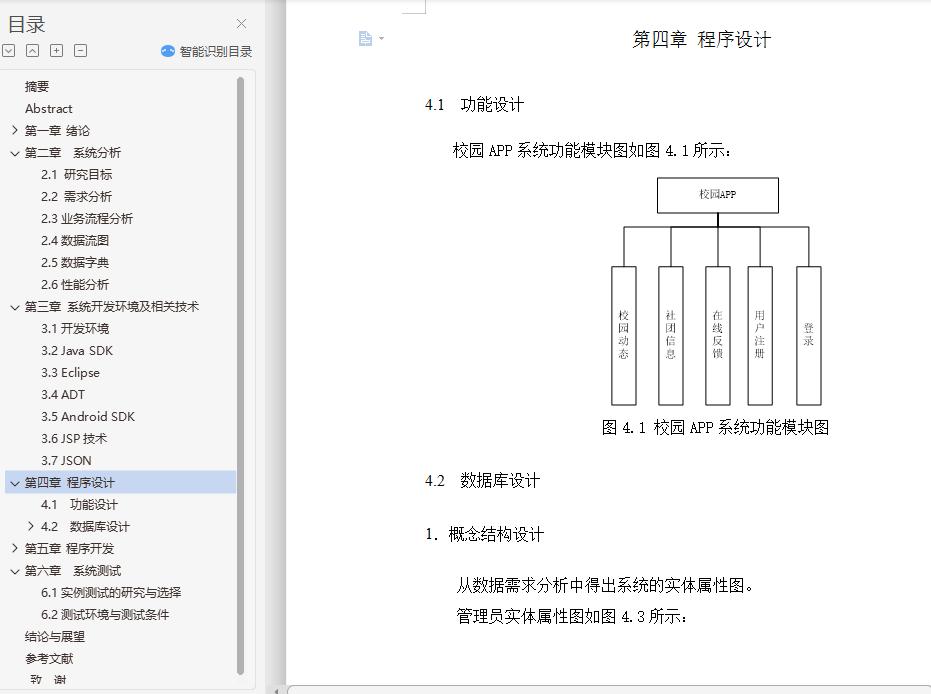Jump to 结论与展望
Screen dimensions: 931x694
tap(55, 636)
